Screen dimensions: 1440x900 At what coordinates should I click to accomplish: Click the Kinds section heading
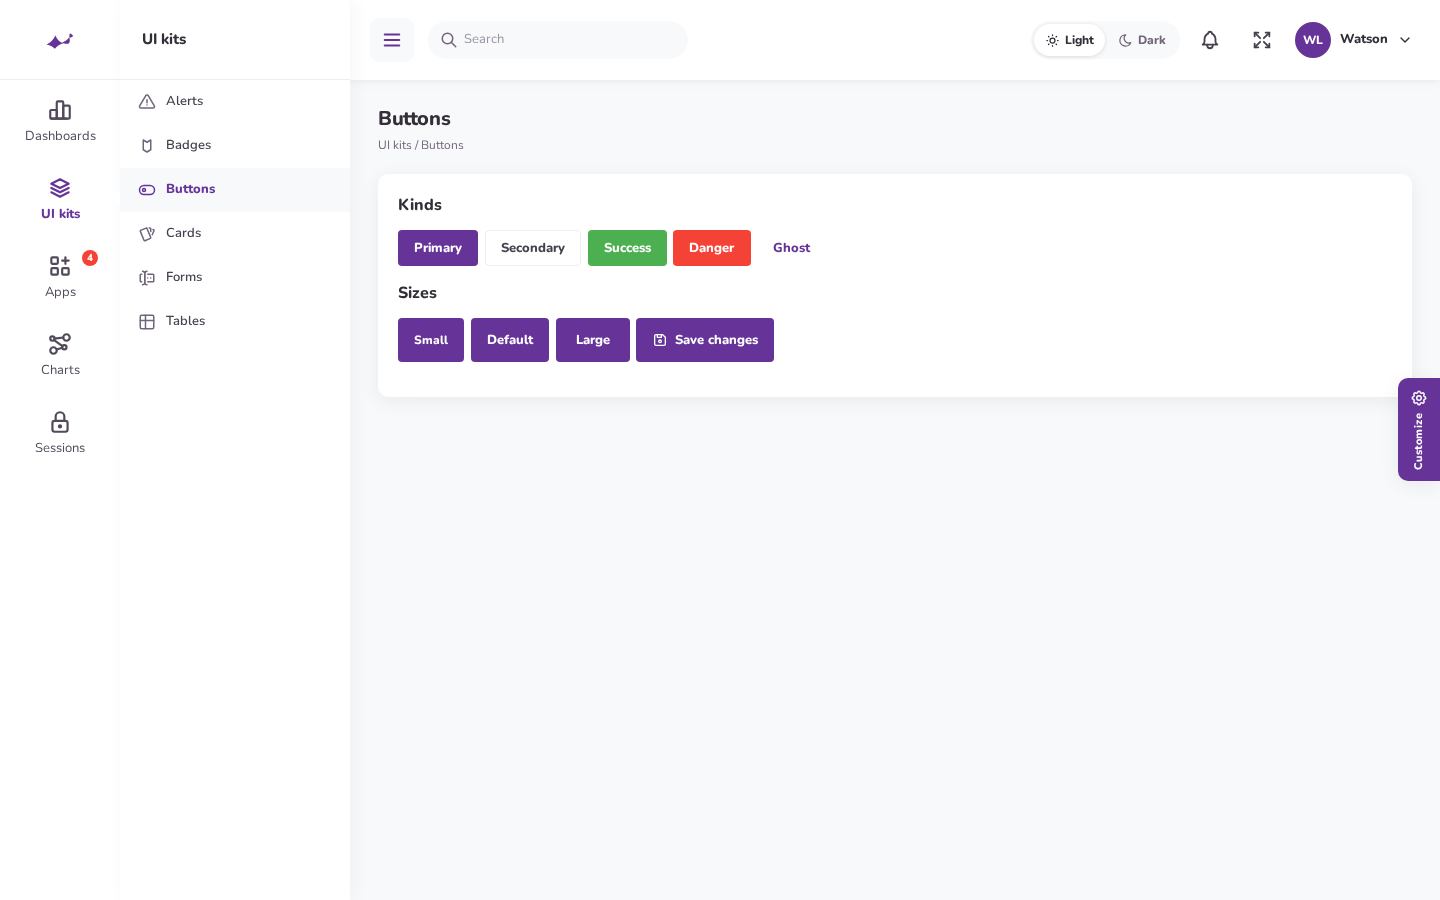(420, 205)
